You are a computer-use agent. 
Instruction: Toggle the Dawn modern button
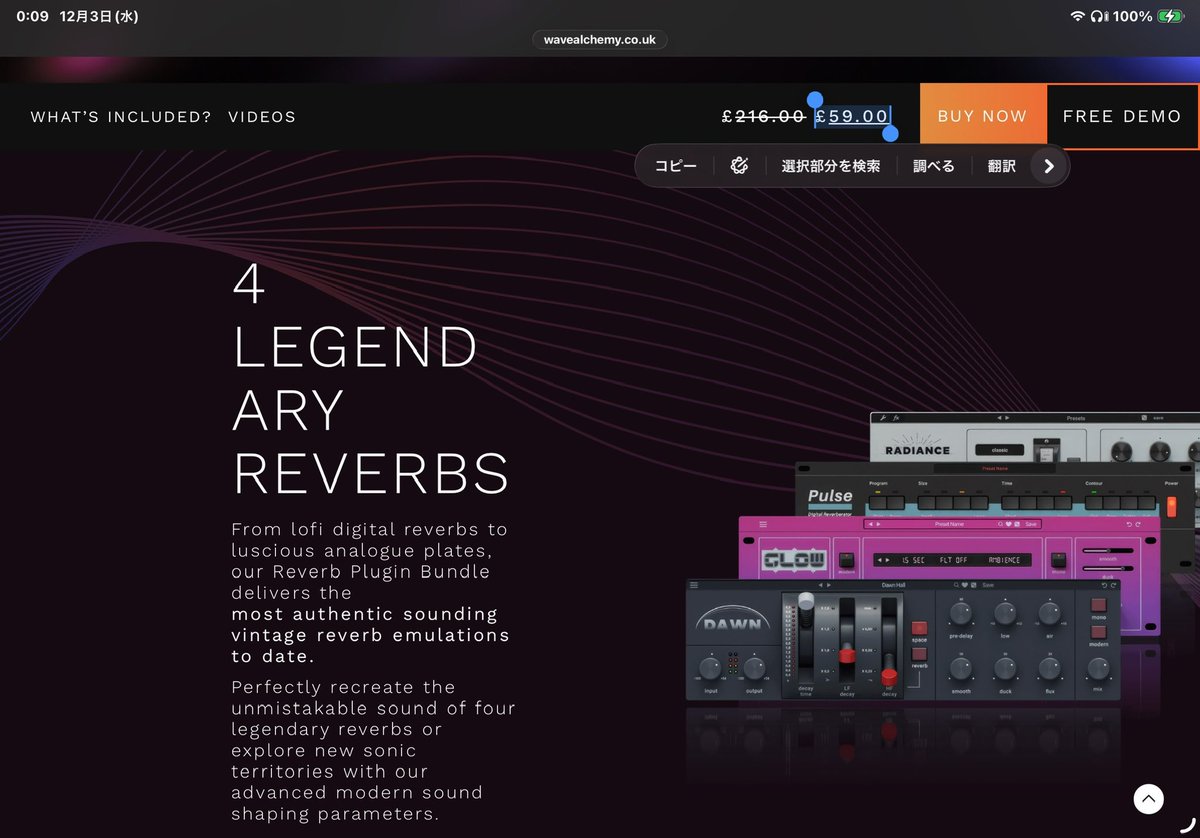coord(1099,632)
